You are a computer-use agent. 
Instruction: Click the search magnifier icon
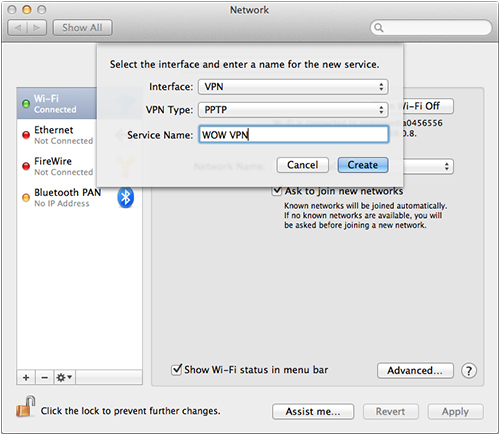tap(379, 27)
